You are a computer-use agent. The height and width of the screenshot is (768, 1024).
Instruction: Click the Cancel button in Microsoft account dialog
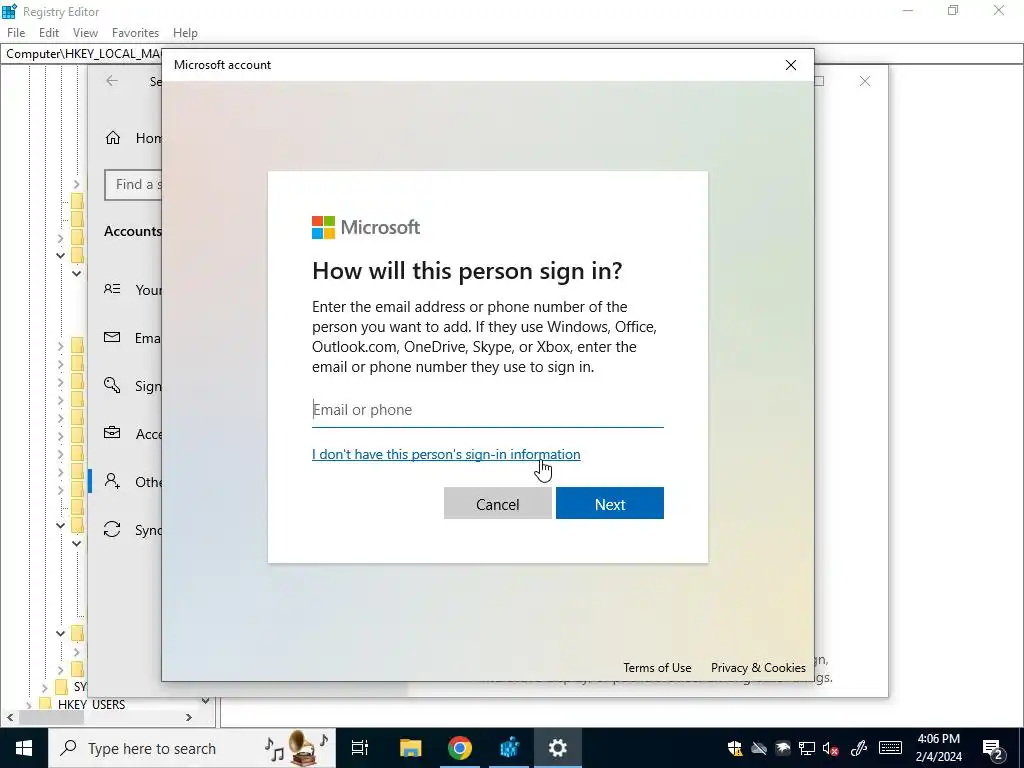[498, 504]
